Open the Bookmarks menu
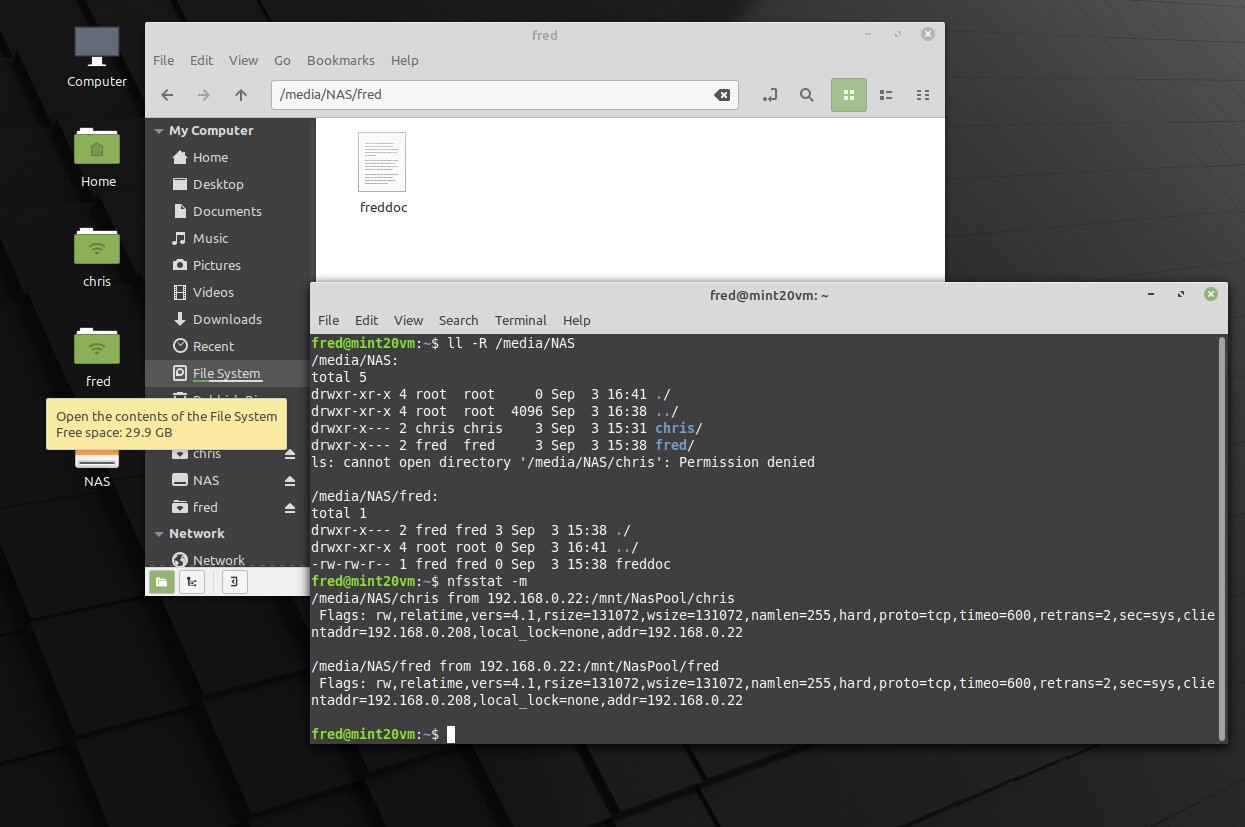The width and height of the screenshot is (1245, 827). 340,61
